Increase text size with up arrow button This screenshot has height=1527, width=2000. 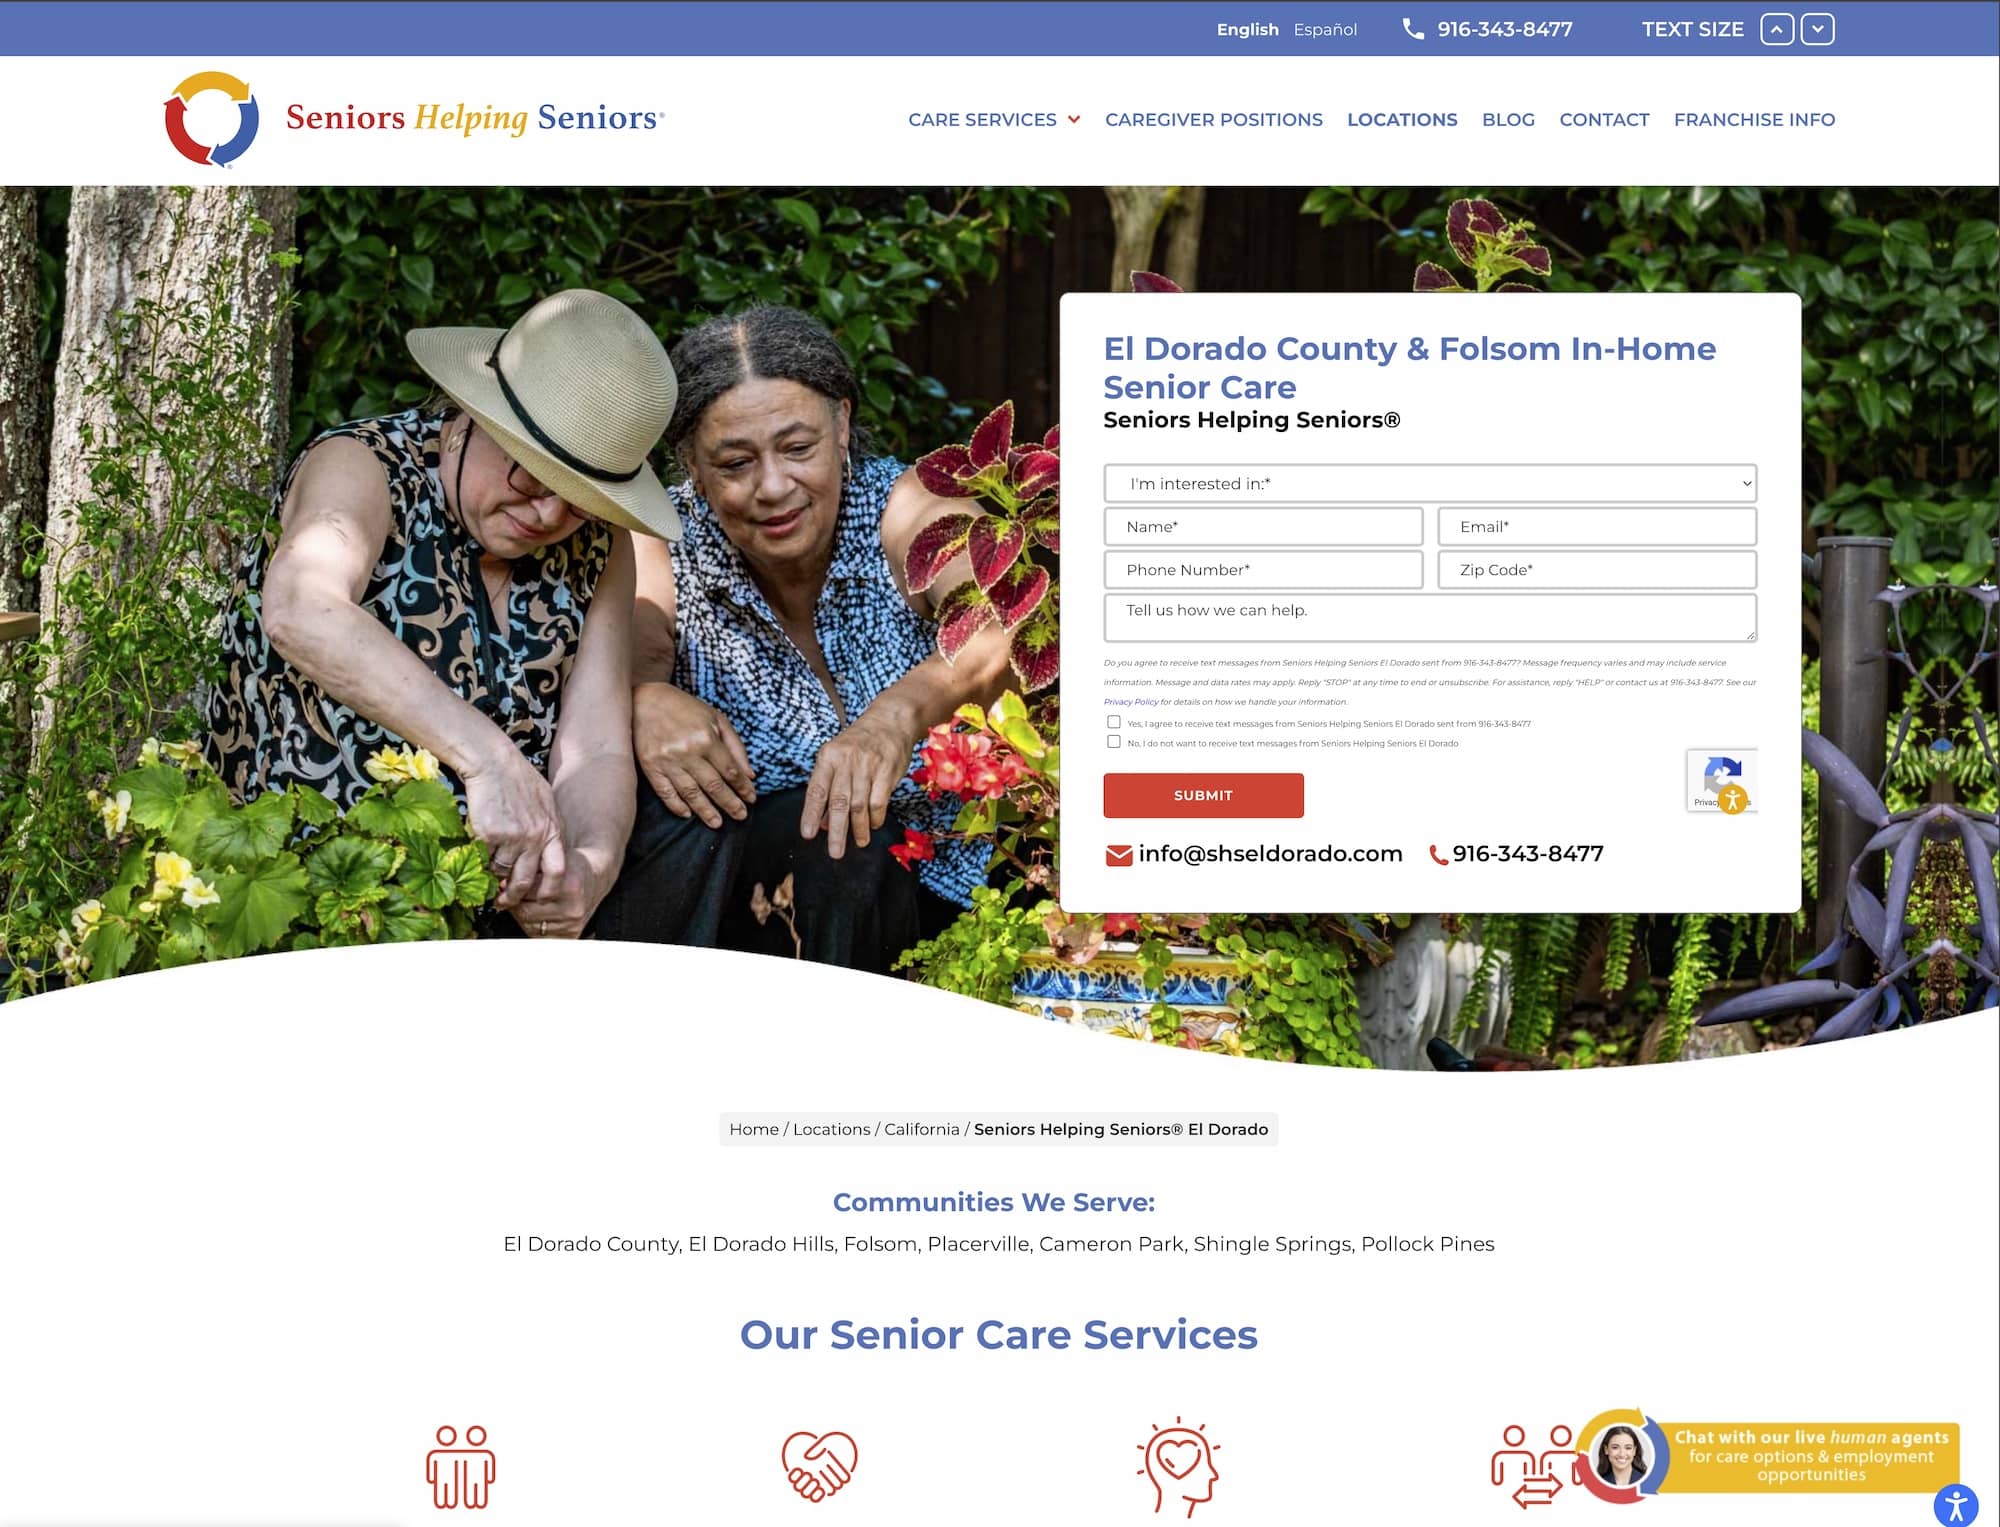click(x=1777, y=29)
